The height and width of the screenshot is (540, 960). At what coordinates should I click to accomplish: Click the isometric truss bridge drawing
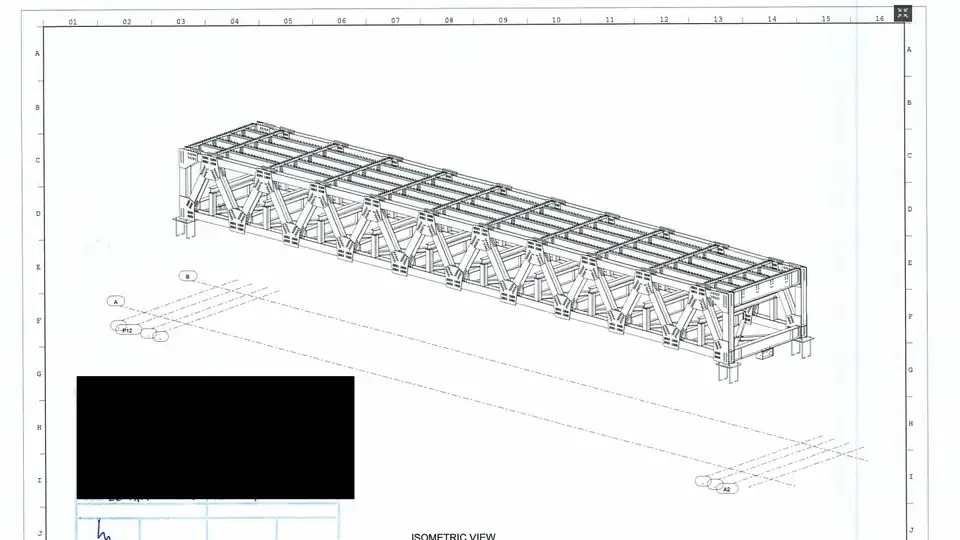[x=493, y=251]
